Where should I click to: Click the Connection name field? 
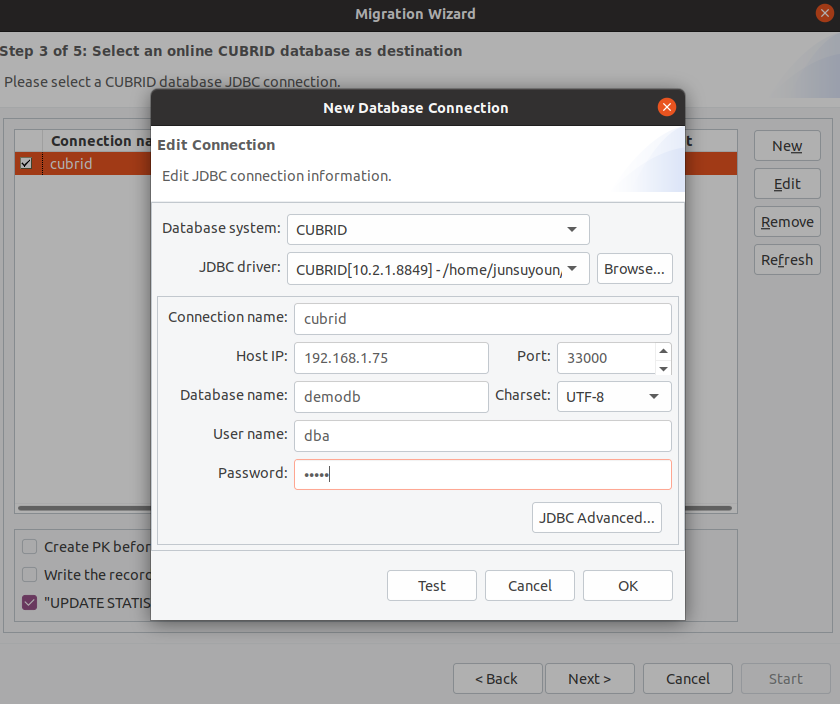click(482, 318)
